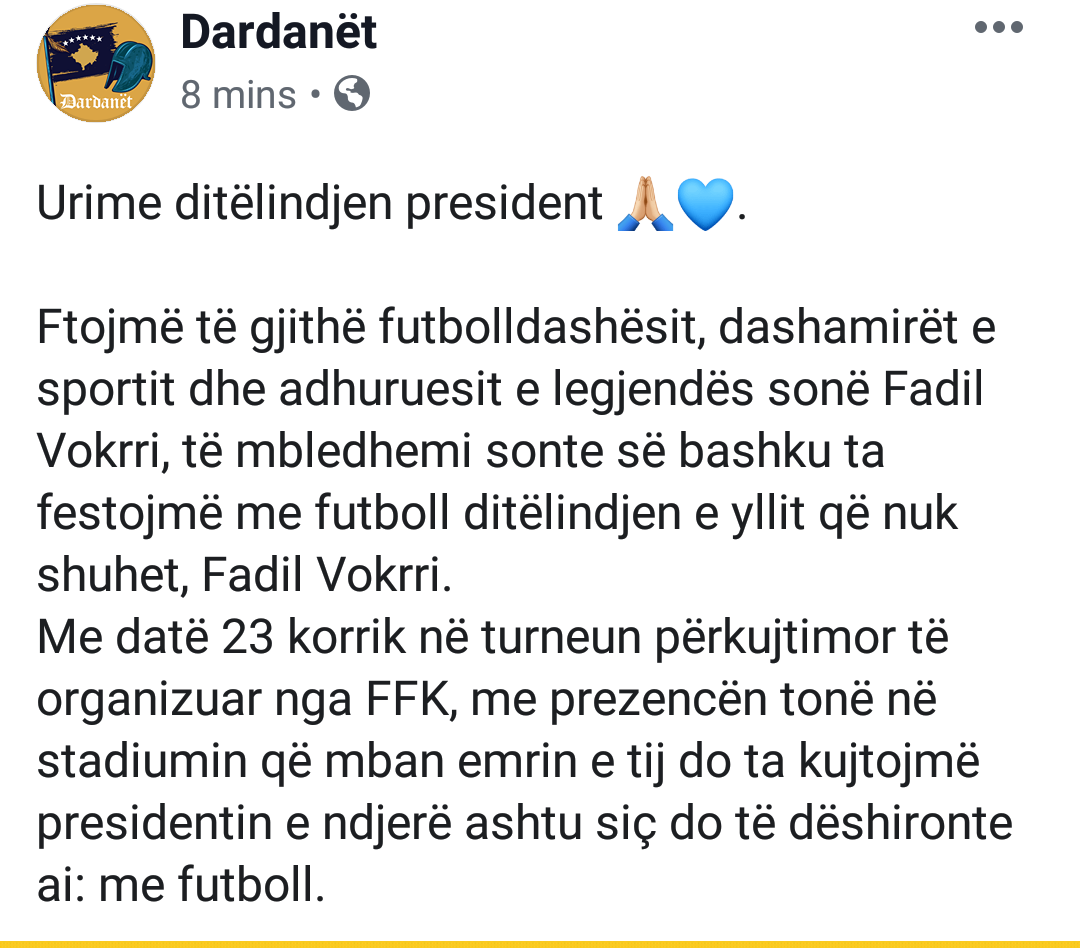Open the Dardanët round profile picture

(96, 63)
